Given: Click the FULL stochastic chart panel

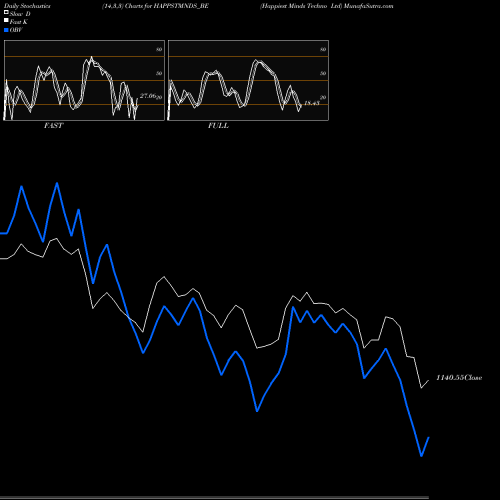Looking at the screenshot, I should (248, 80).
